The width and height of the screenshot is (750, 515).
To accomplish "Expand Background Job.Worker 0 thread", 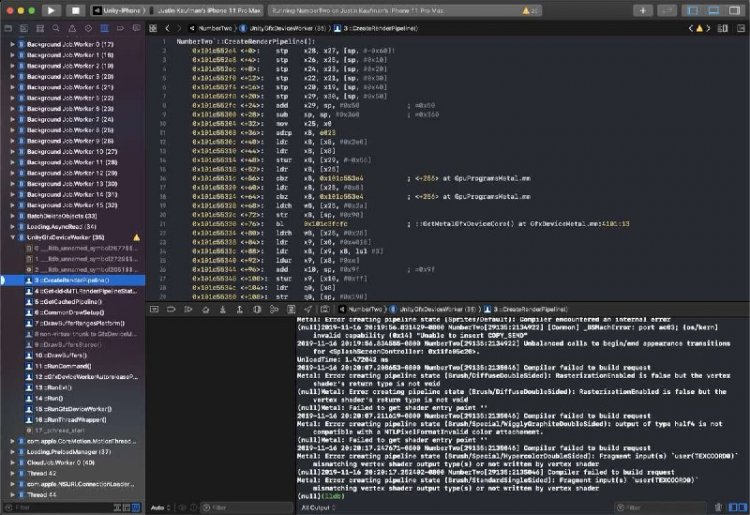I will 11,46.
